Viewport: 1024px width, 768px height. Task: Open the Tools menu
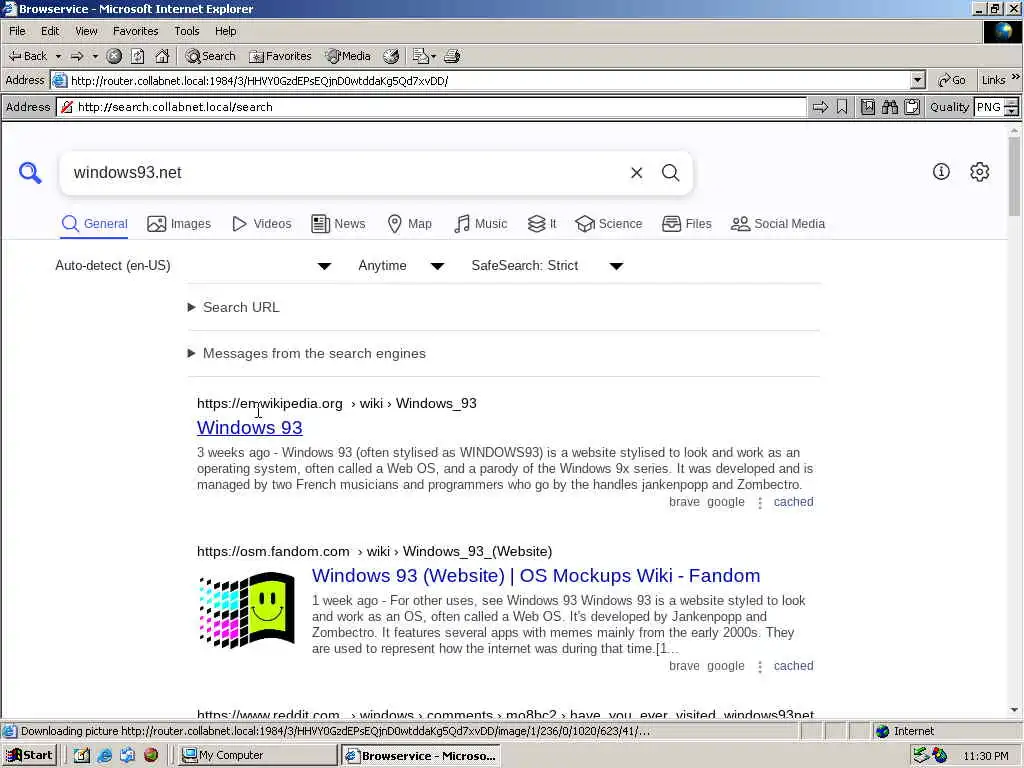[187, 31]
